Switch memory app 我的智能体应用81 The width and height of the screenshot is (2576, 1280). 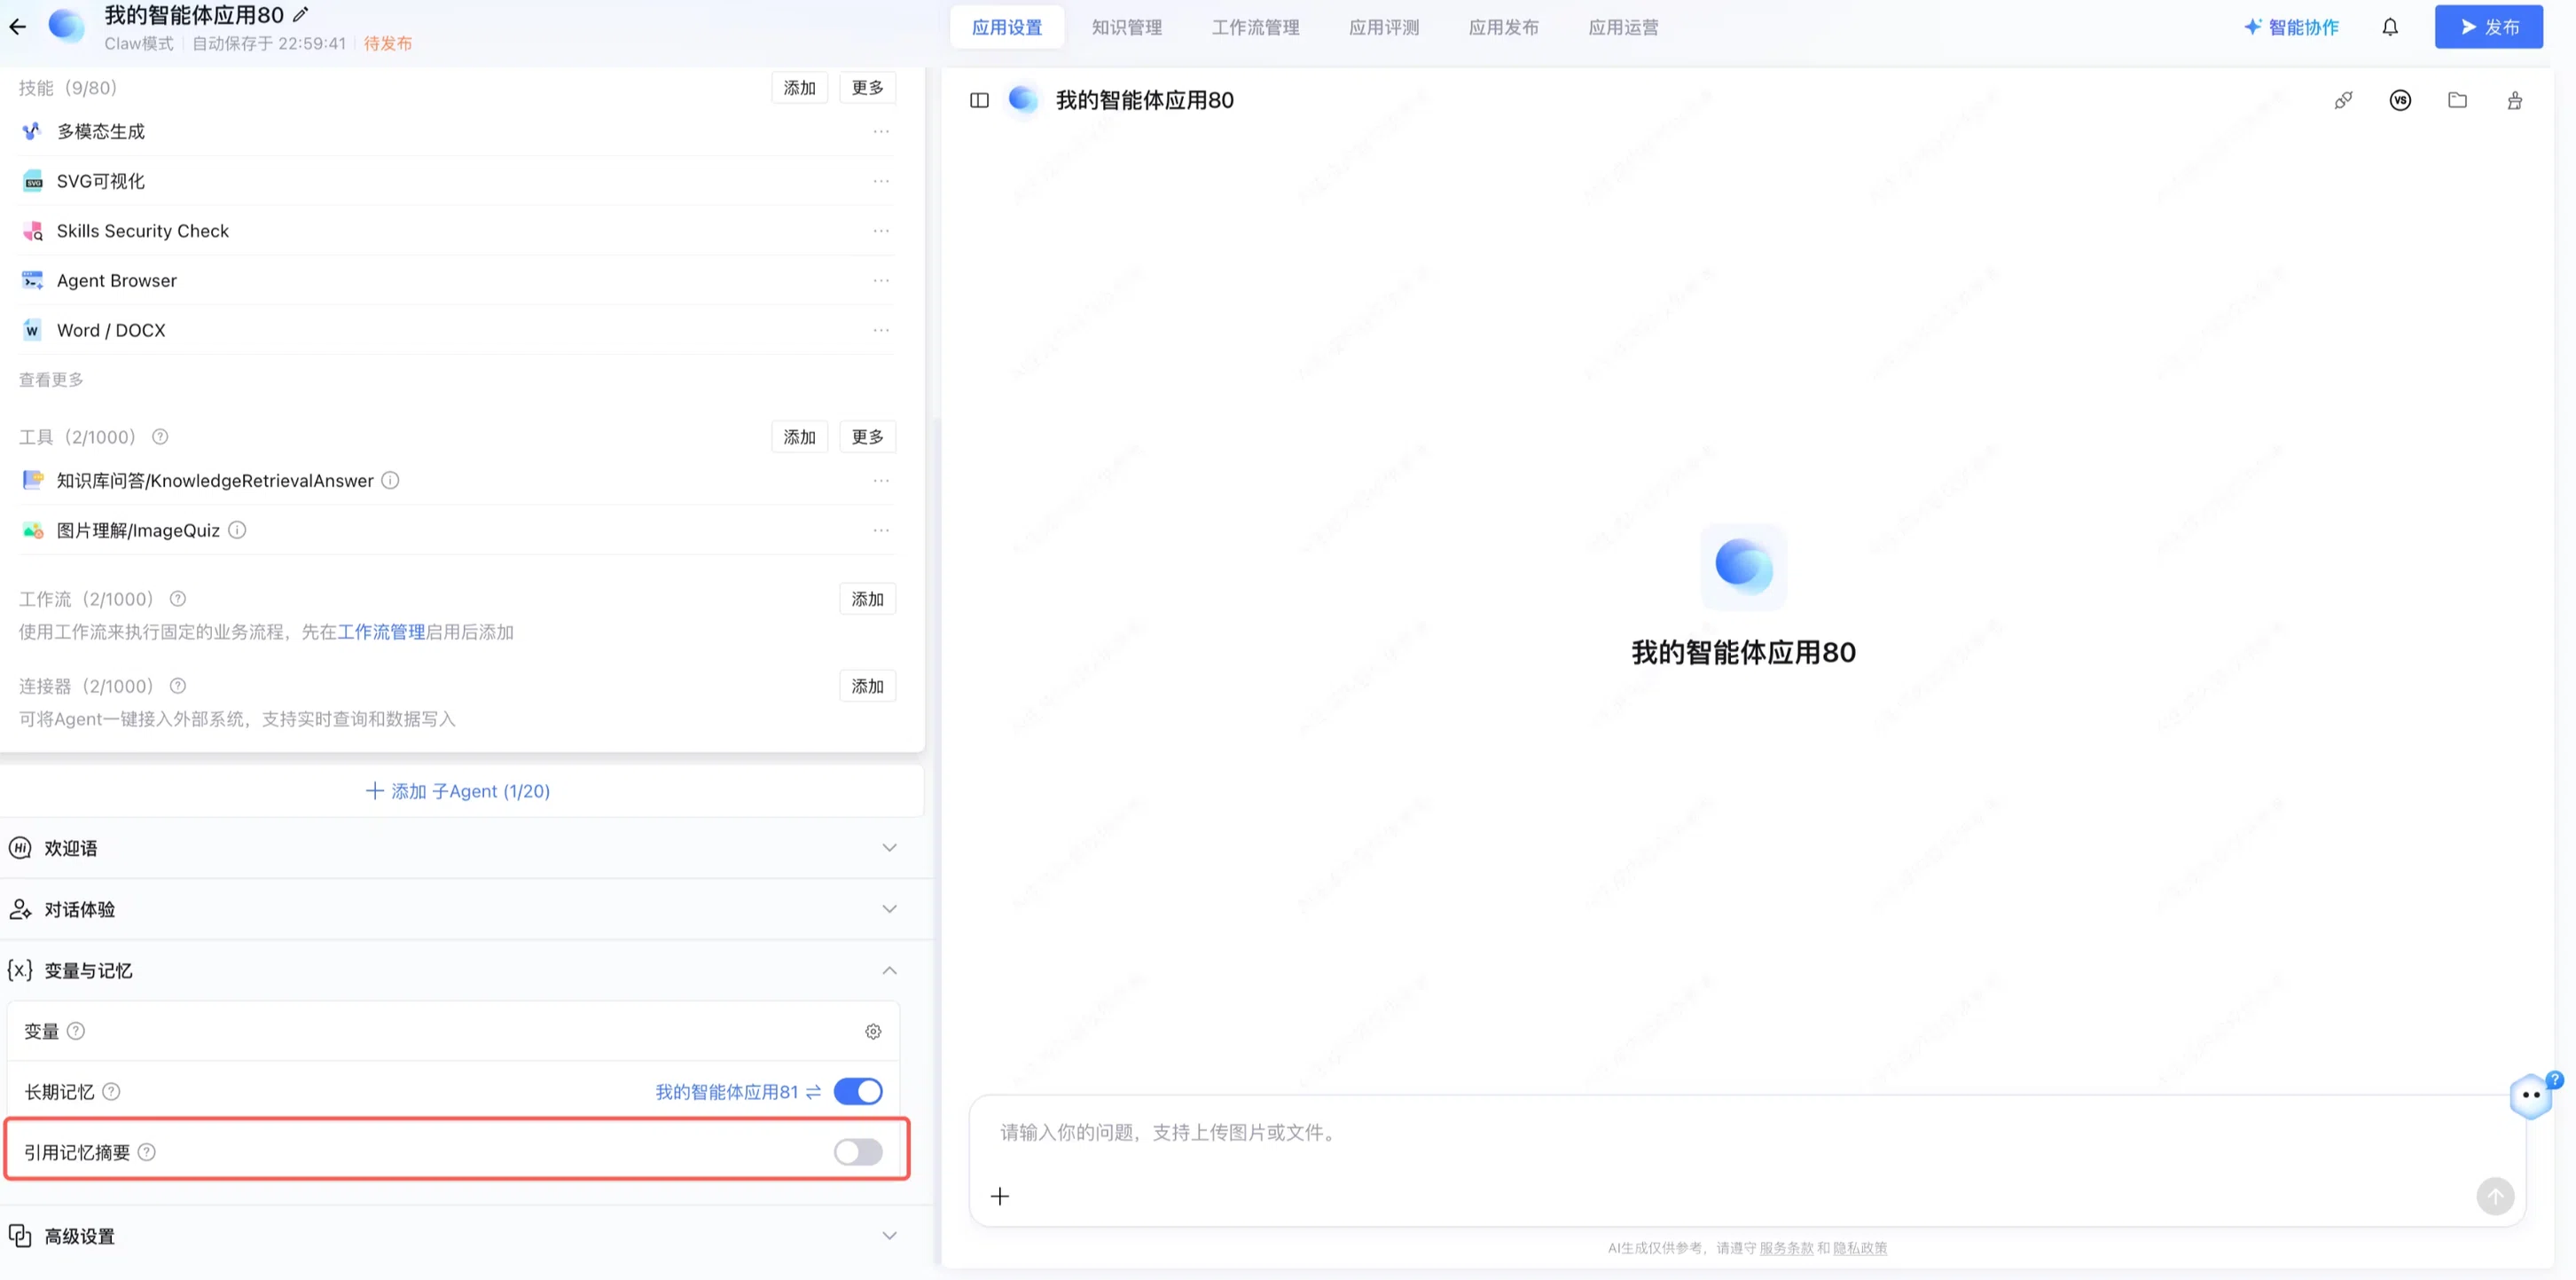pos(738,1092)
